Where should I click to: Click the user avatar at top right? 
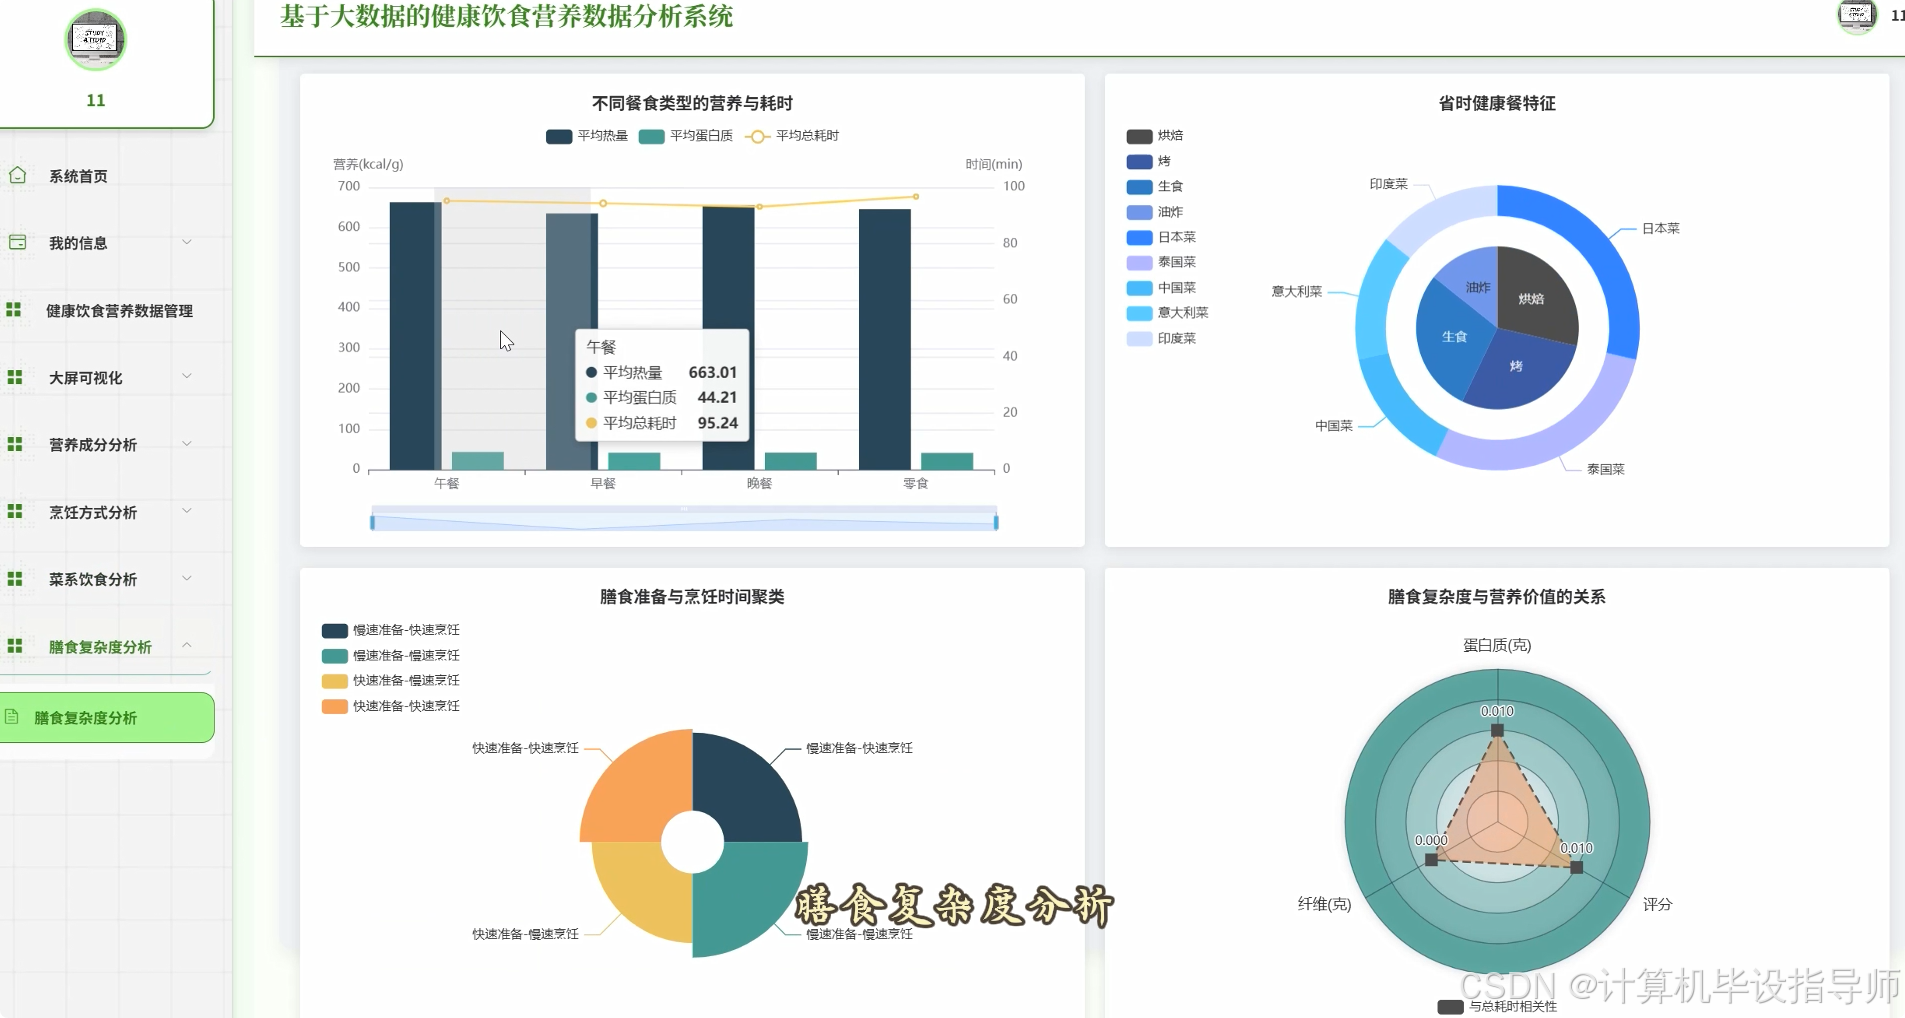(x=1857, y=18)
